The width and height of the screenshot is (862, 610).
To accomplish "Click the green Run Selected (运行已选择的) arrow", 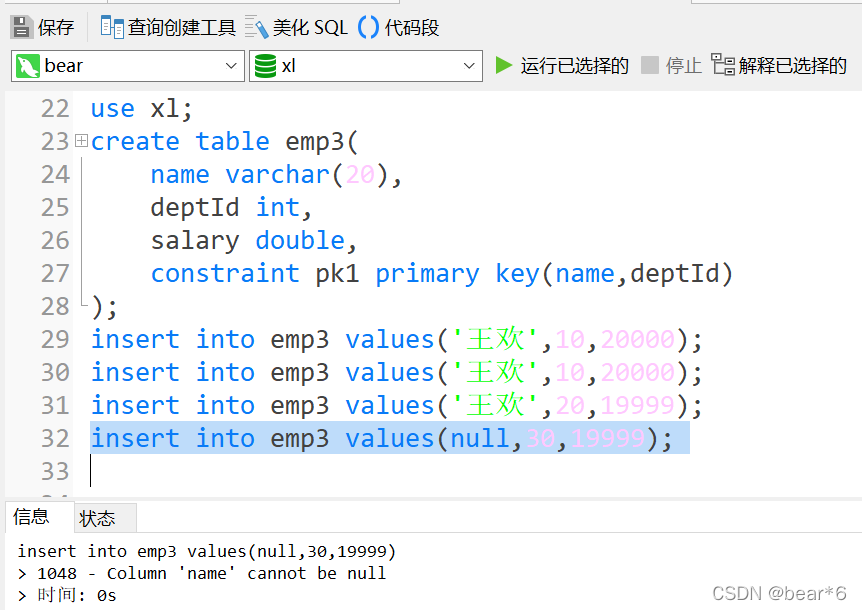I will click(504, 65).
